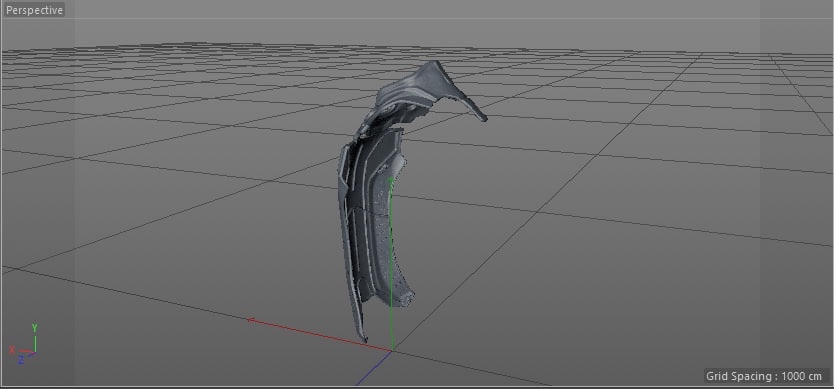Viewport: 834px width, 389px height.
Task: Click the pointed right tip of the upper fin
Action: 481,118
